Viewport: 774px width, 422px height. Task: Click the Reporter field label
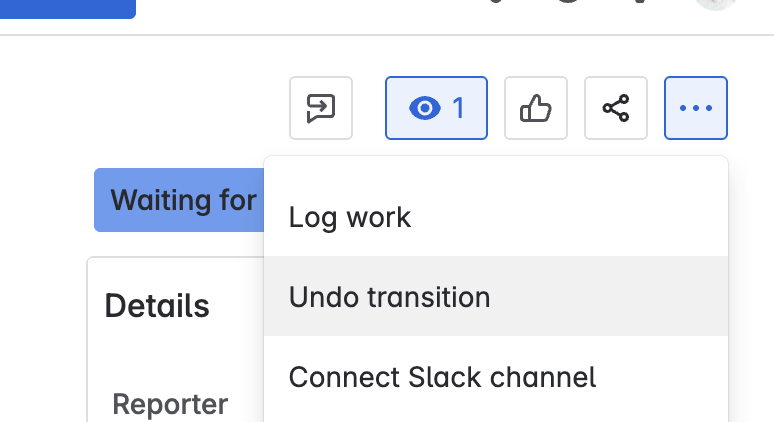click(170, 404)
